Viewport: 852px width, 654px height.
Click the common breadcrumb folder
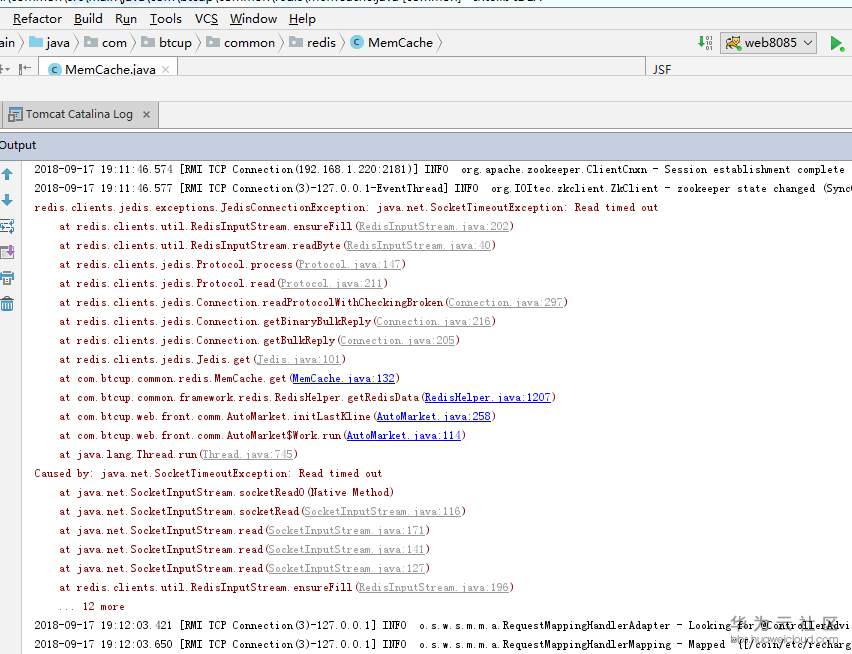pos(241,43)
